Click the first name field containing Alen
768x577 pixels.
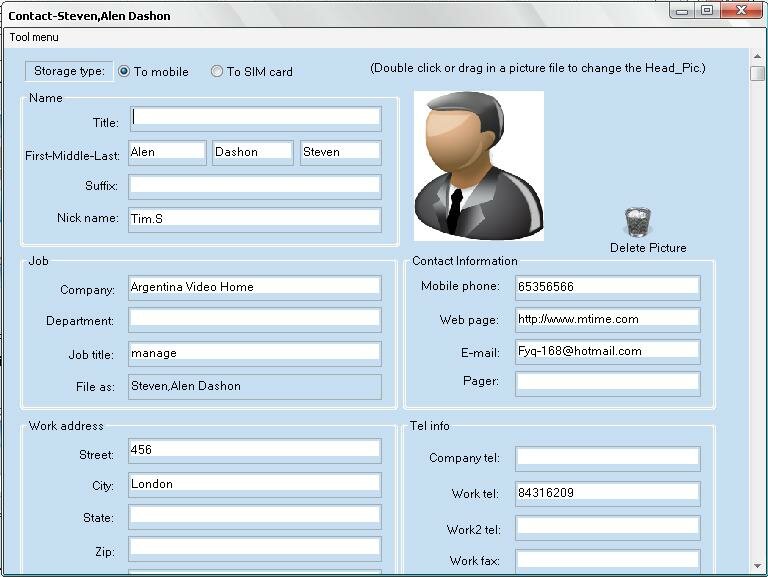tap(167, 153)
